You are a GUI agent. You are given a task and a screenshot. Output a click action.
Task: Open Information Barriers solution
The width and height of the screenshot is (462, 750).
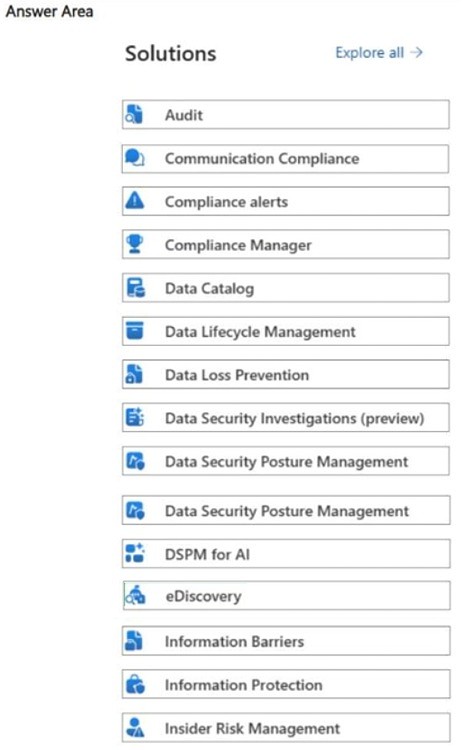tap(286, 640)
